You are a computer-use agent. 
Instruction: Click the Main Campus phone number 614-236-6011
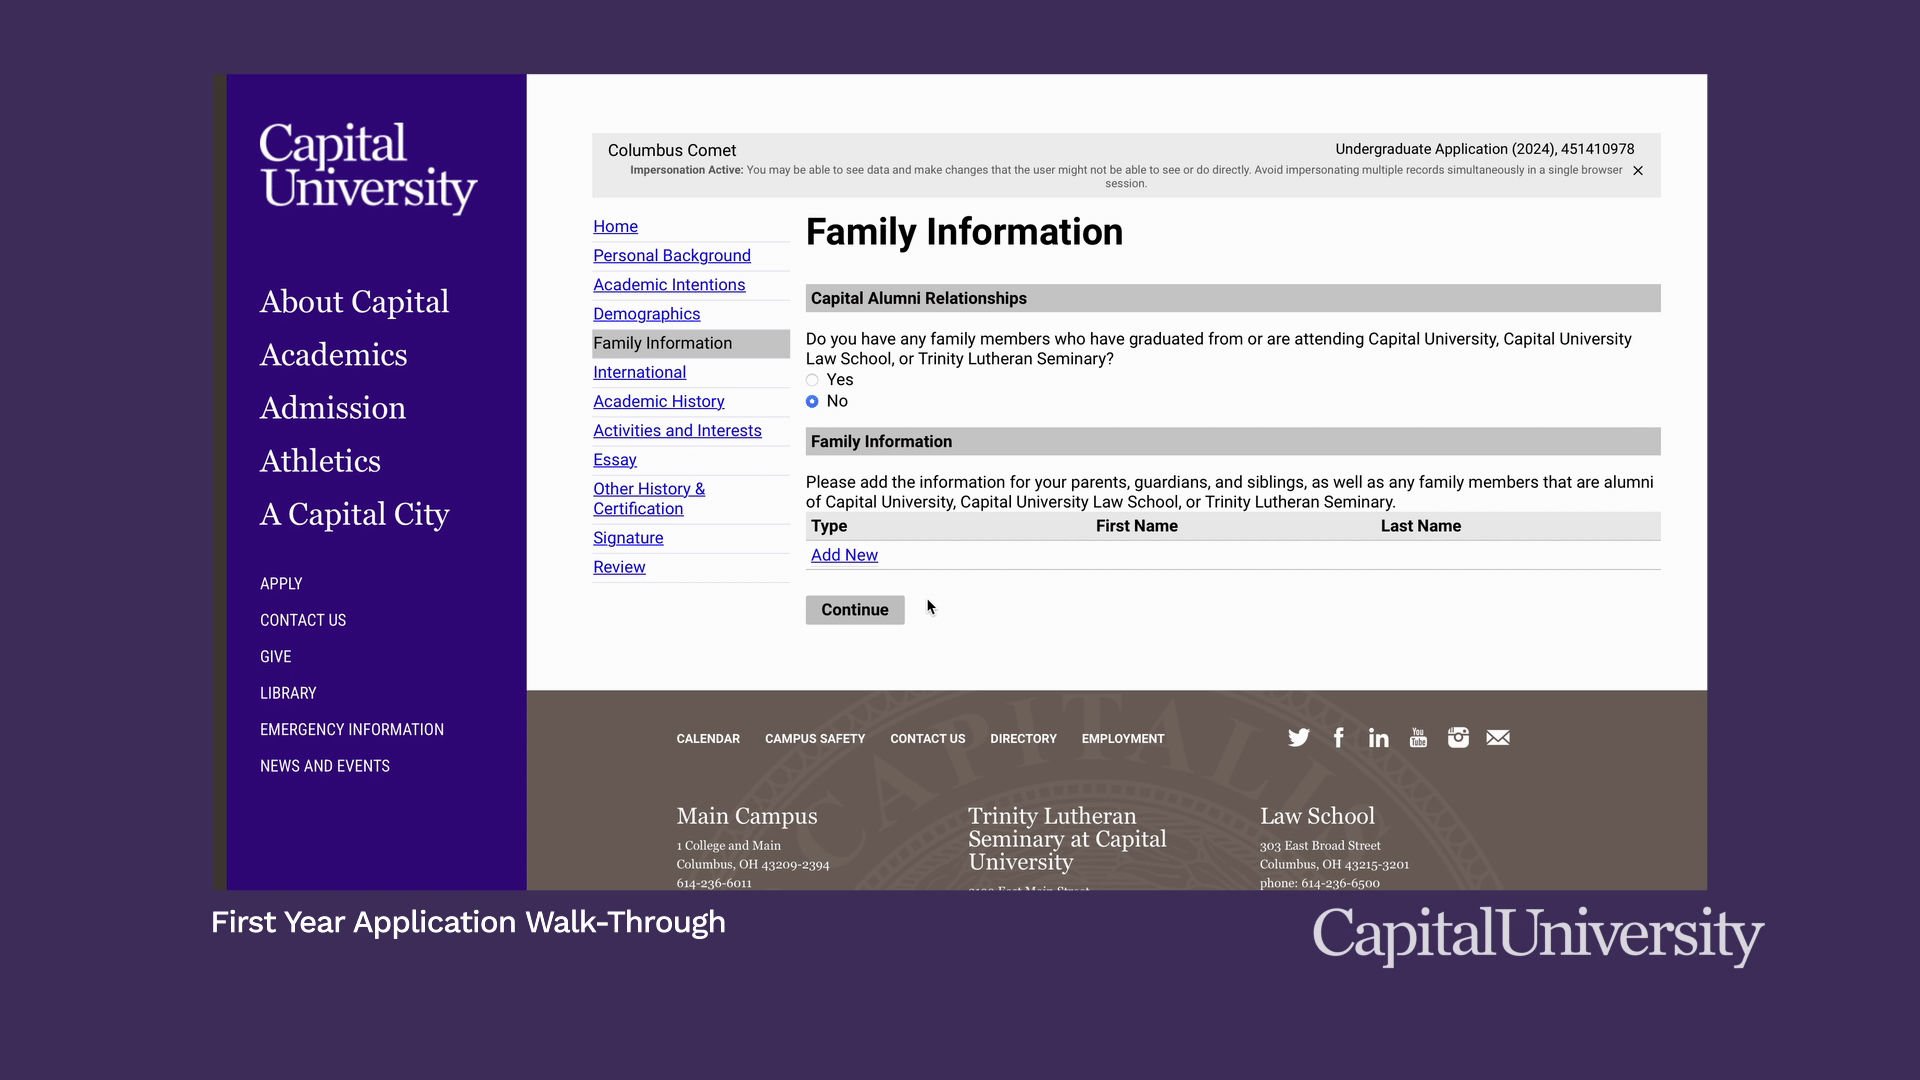(x=714, y=883)
